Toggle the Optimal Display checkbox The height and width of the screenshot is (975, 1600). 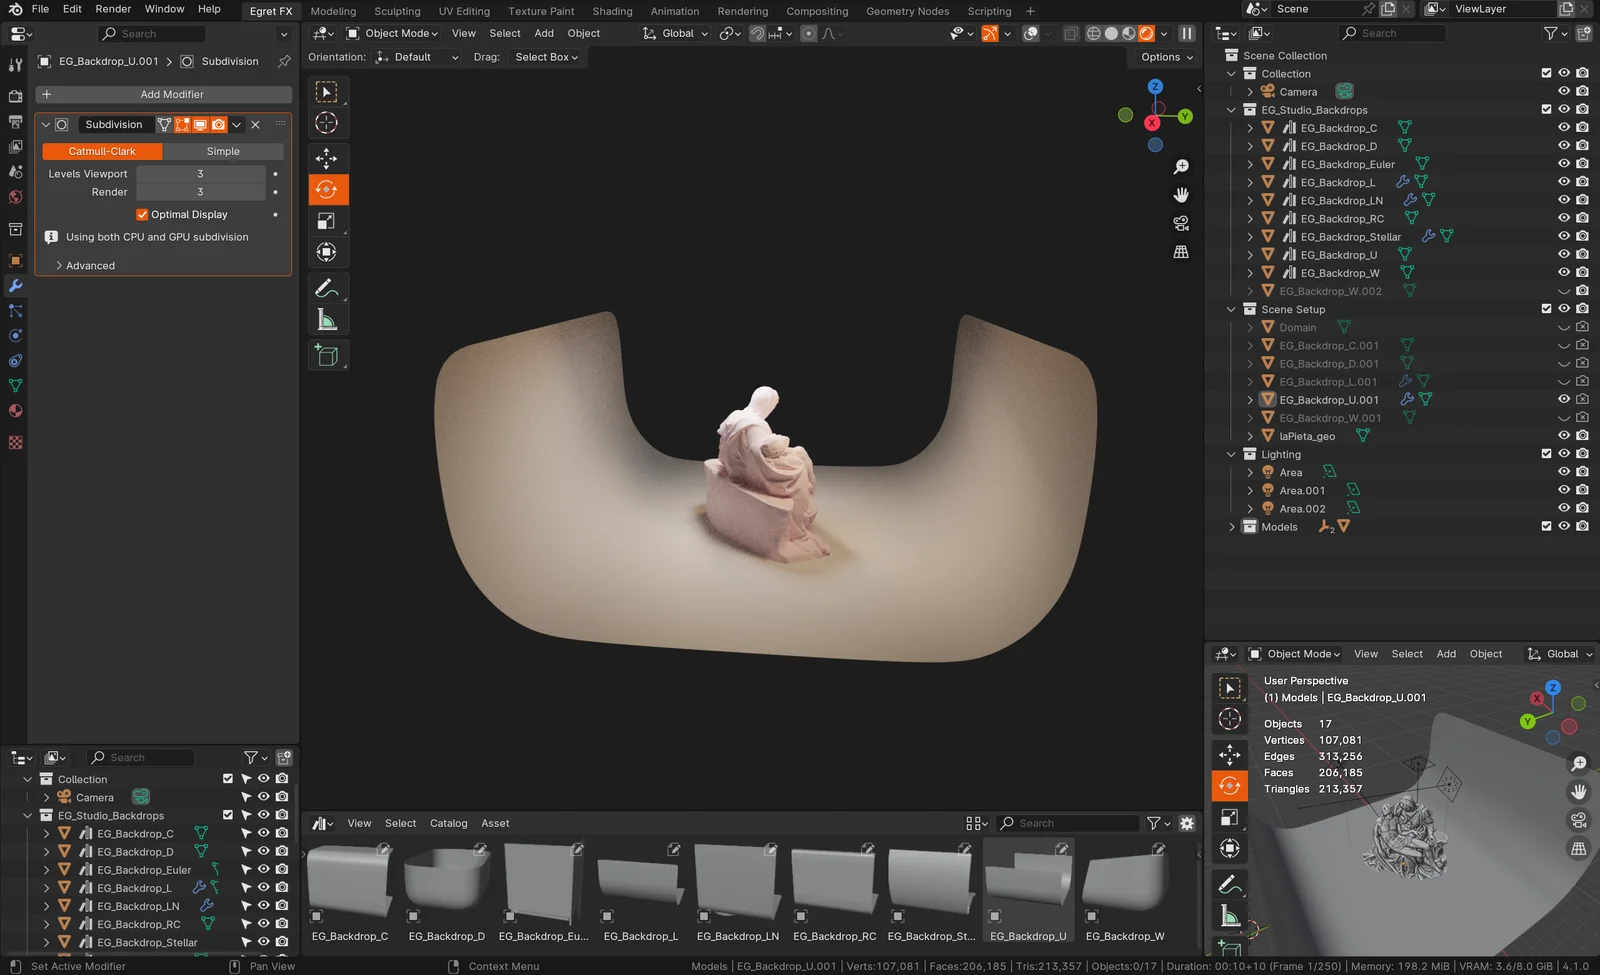tap(143, 214)
